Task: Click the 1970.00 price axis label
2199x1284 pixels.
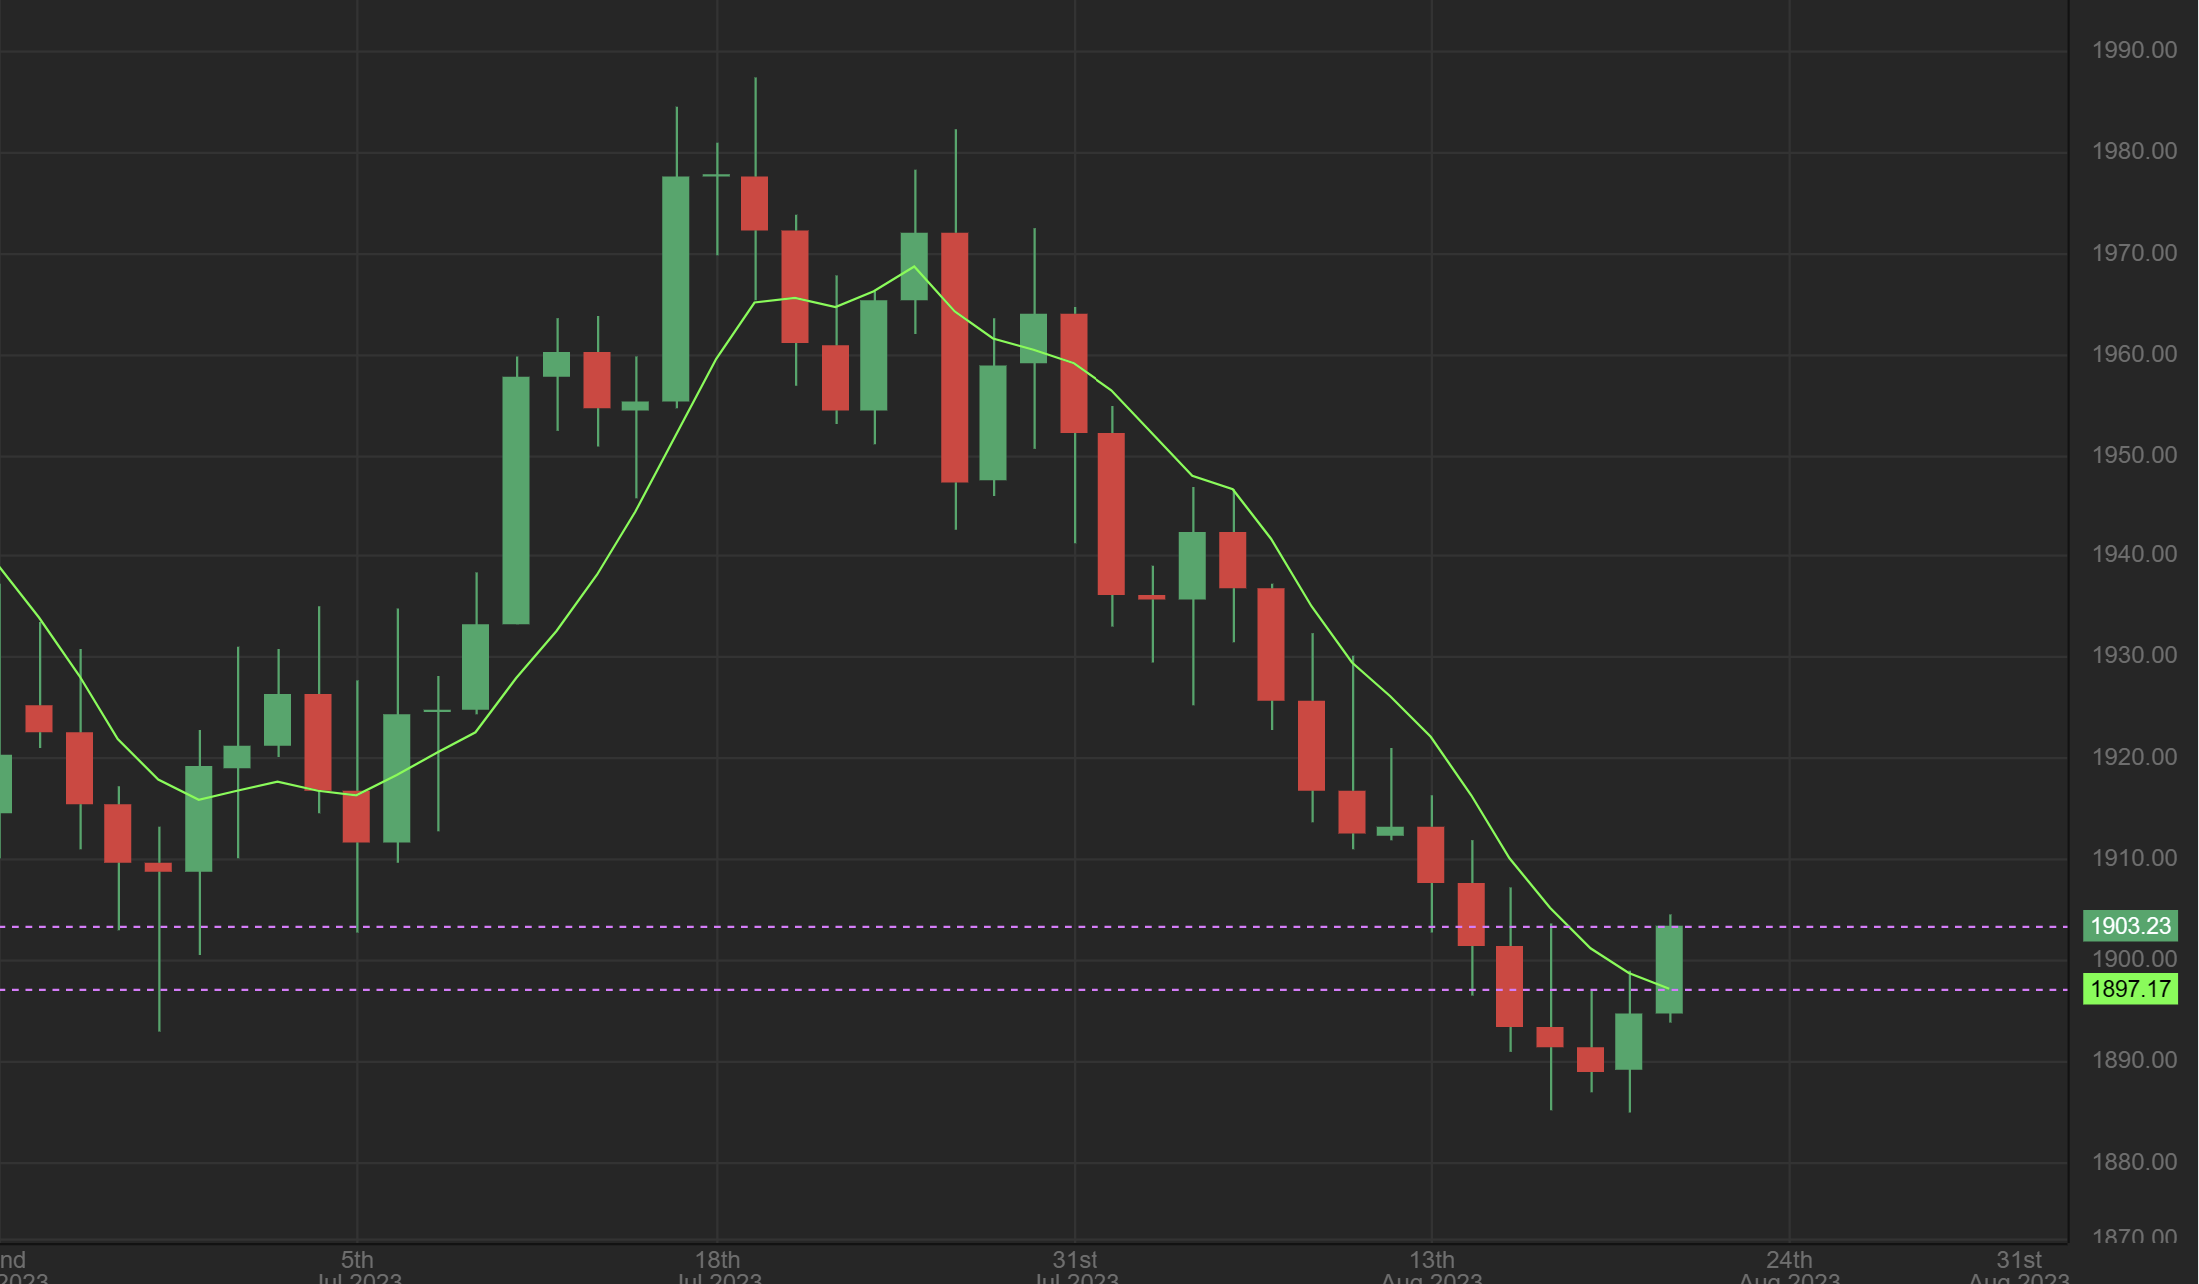Action: click(2134, 253)
